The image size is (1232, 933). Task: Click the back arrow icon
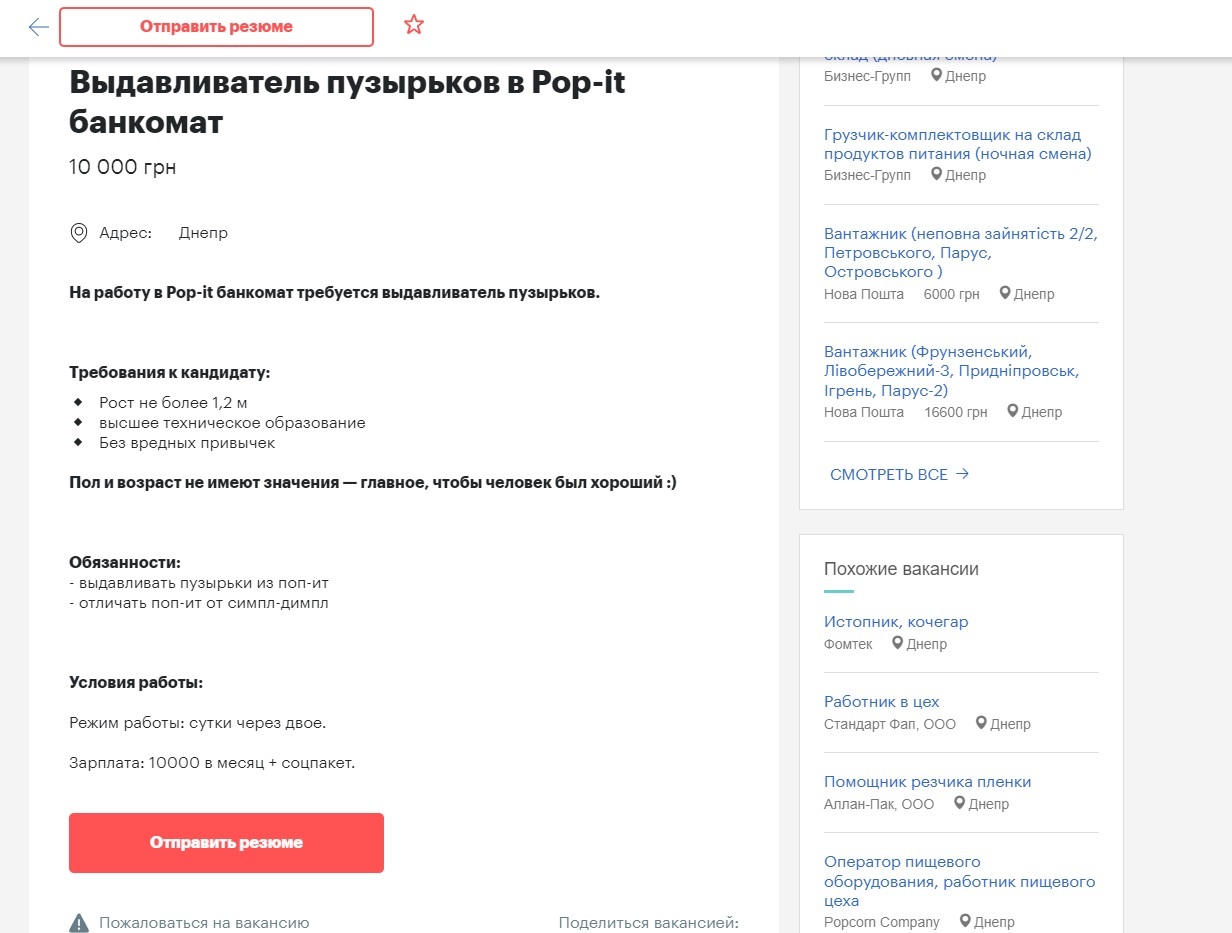[39, 27]
